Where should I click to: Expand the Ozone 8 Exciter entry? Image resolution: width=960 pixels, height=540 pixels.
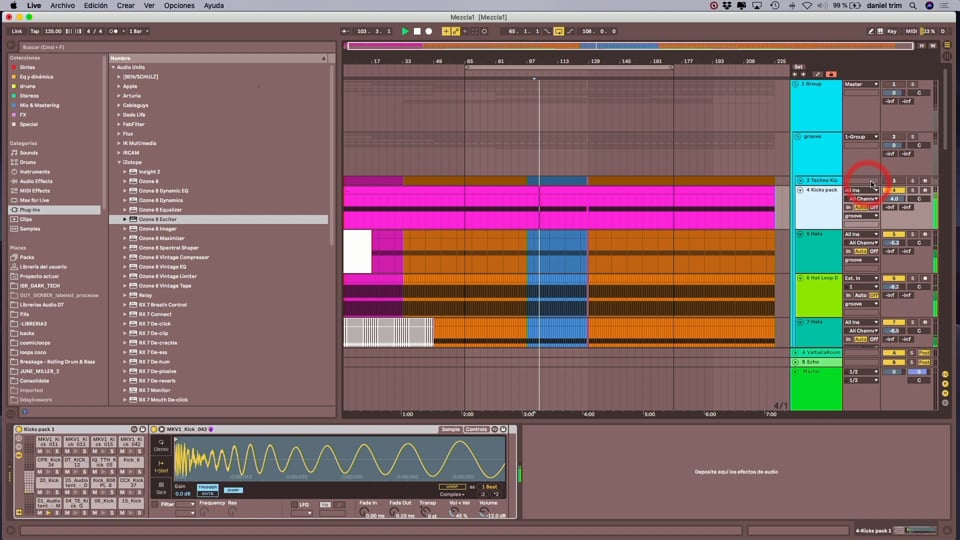[x=125, y=219]
